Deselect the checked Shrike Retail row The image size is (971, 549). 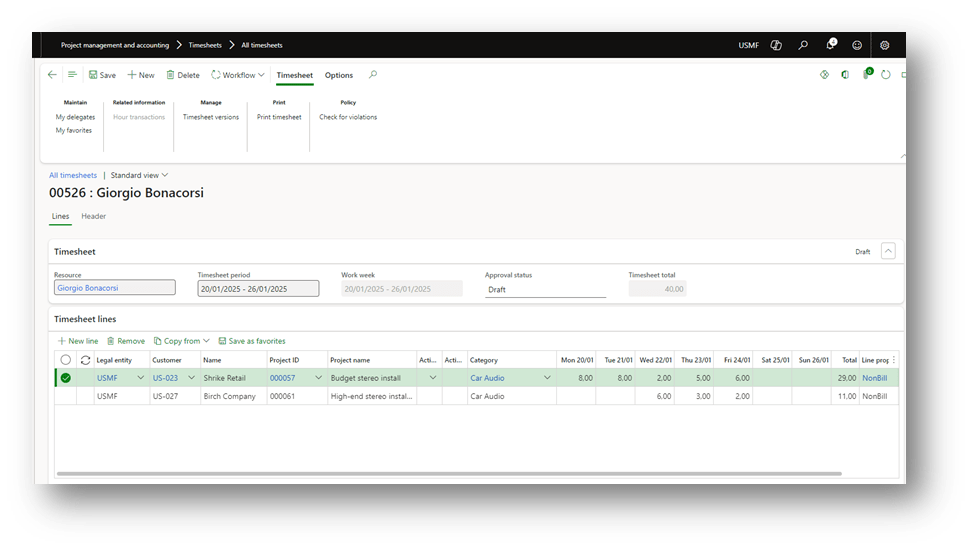click(x=66, y=378)
